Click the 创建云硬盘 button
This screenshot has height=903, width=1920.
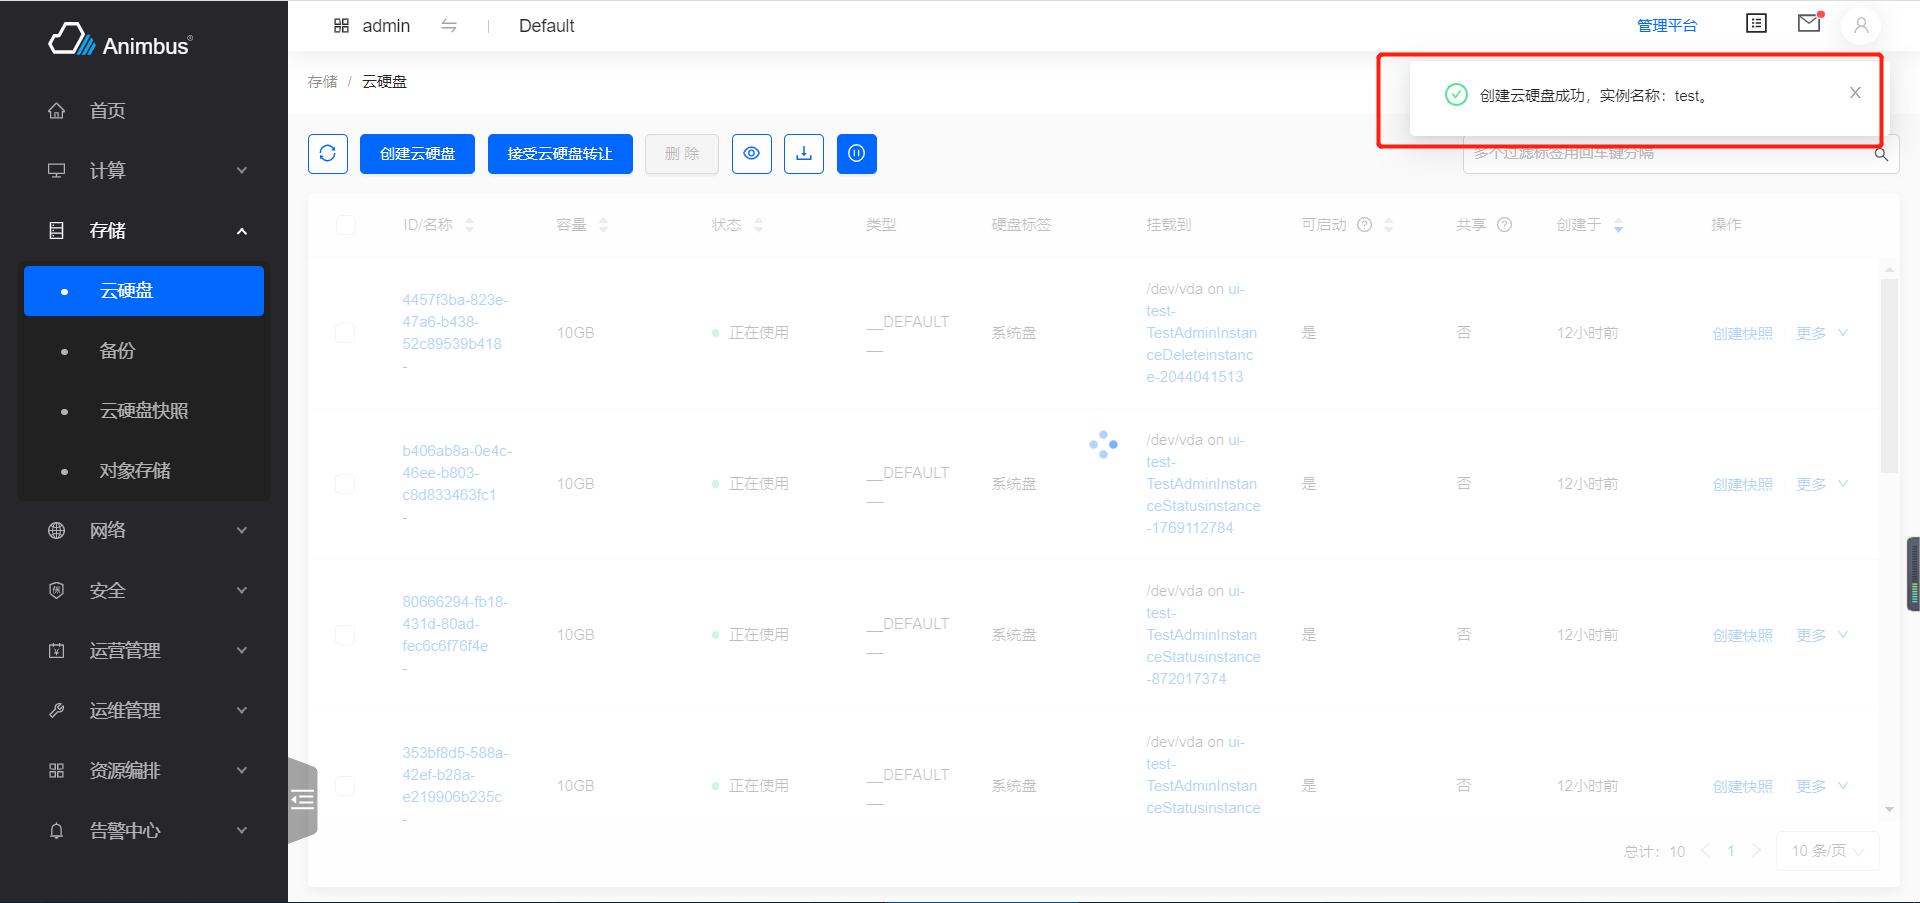point(417,154)
